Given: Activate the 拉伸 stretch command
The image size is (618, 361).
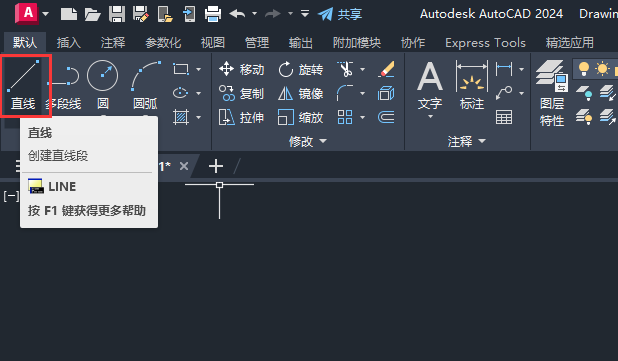Looking at the screenshot, I should tap(242, 117).
